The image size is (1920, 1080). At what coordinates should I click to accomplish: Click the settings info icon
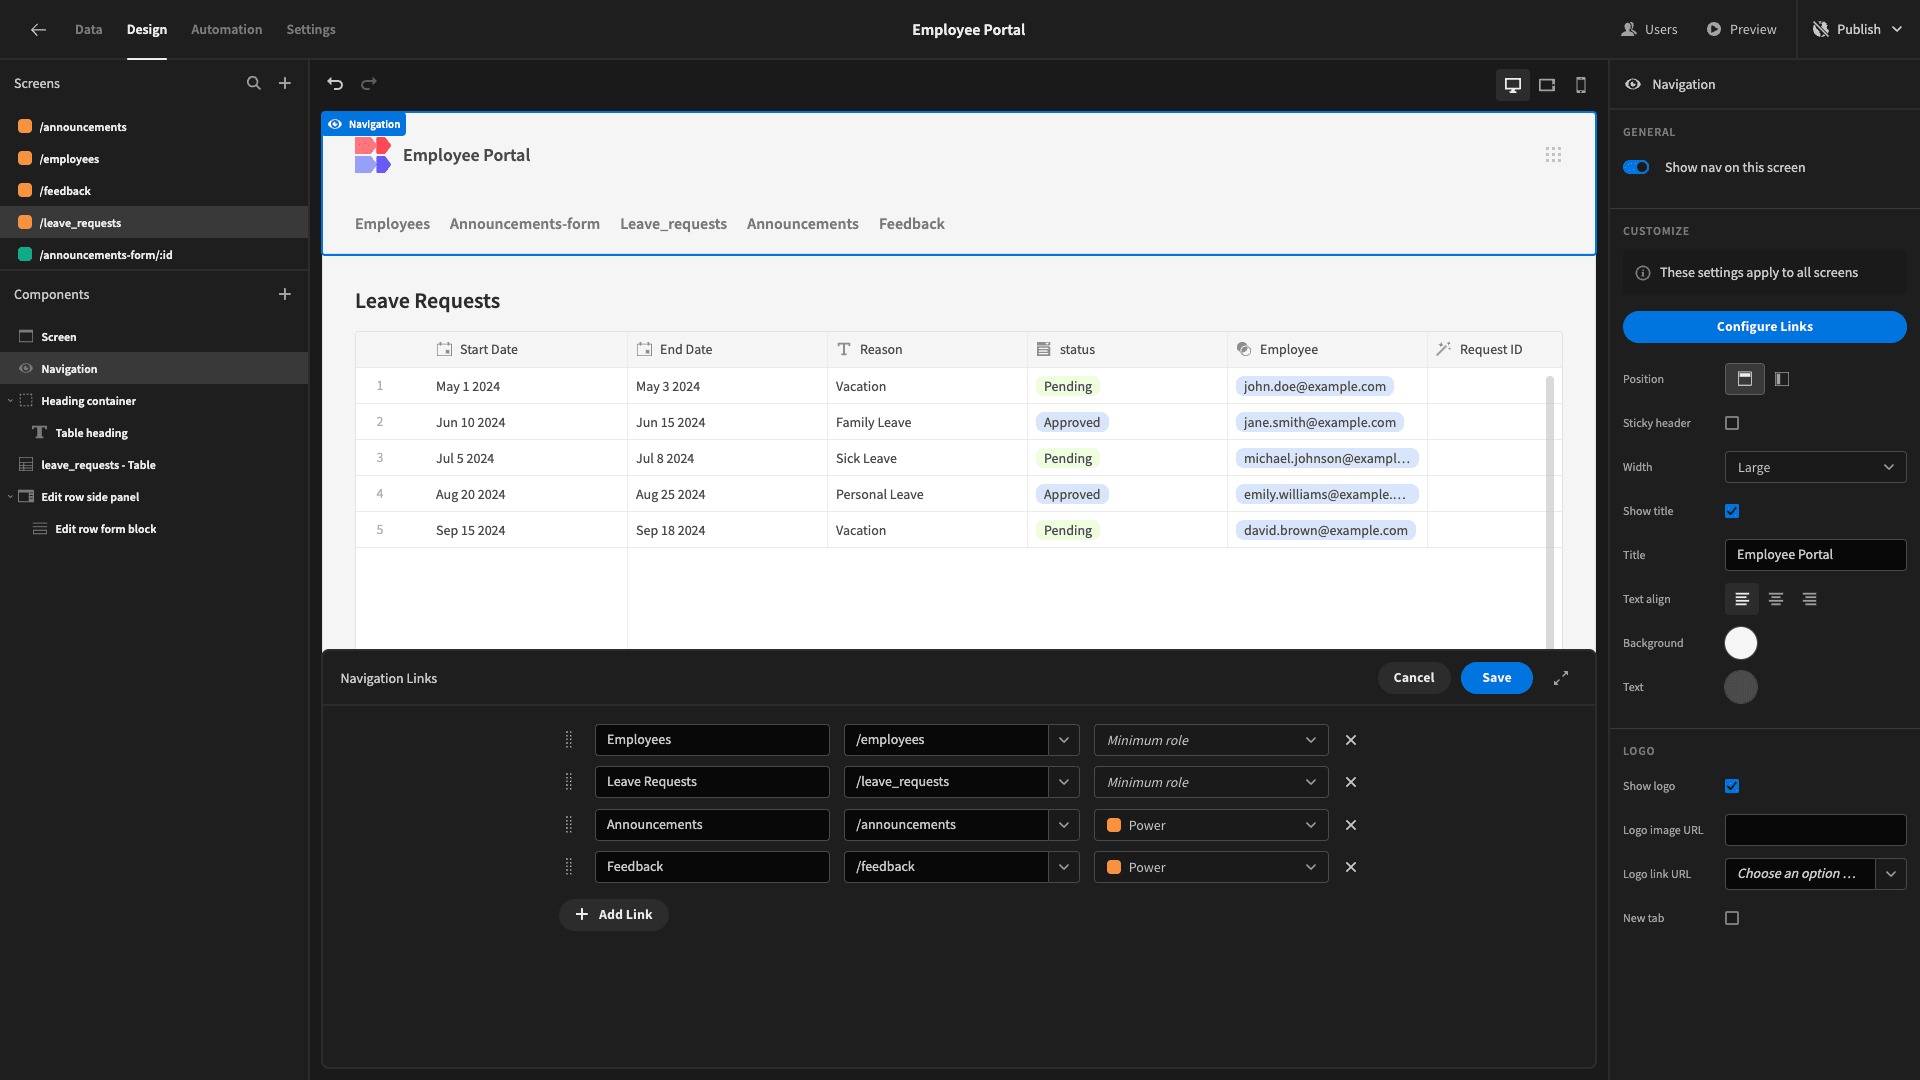pos(1642,273)
